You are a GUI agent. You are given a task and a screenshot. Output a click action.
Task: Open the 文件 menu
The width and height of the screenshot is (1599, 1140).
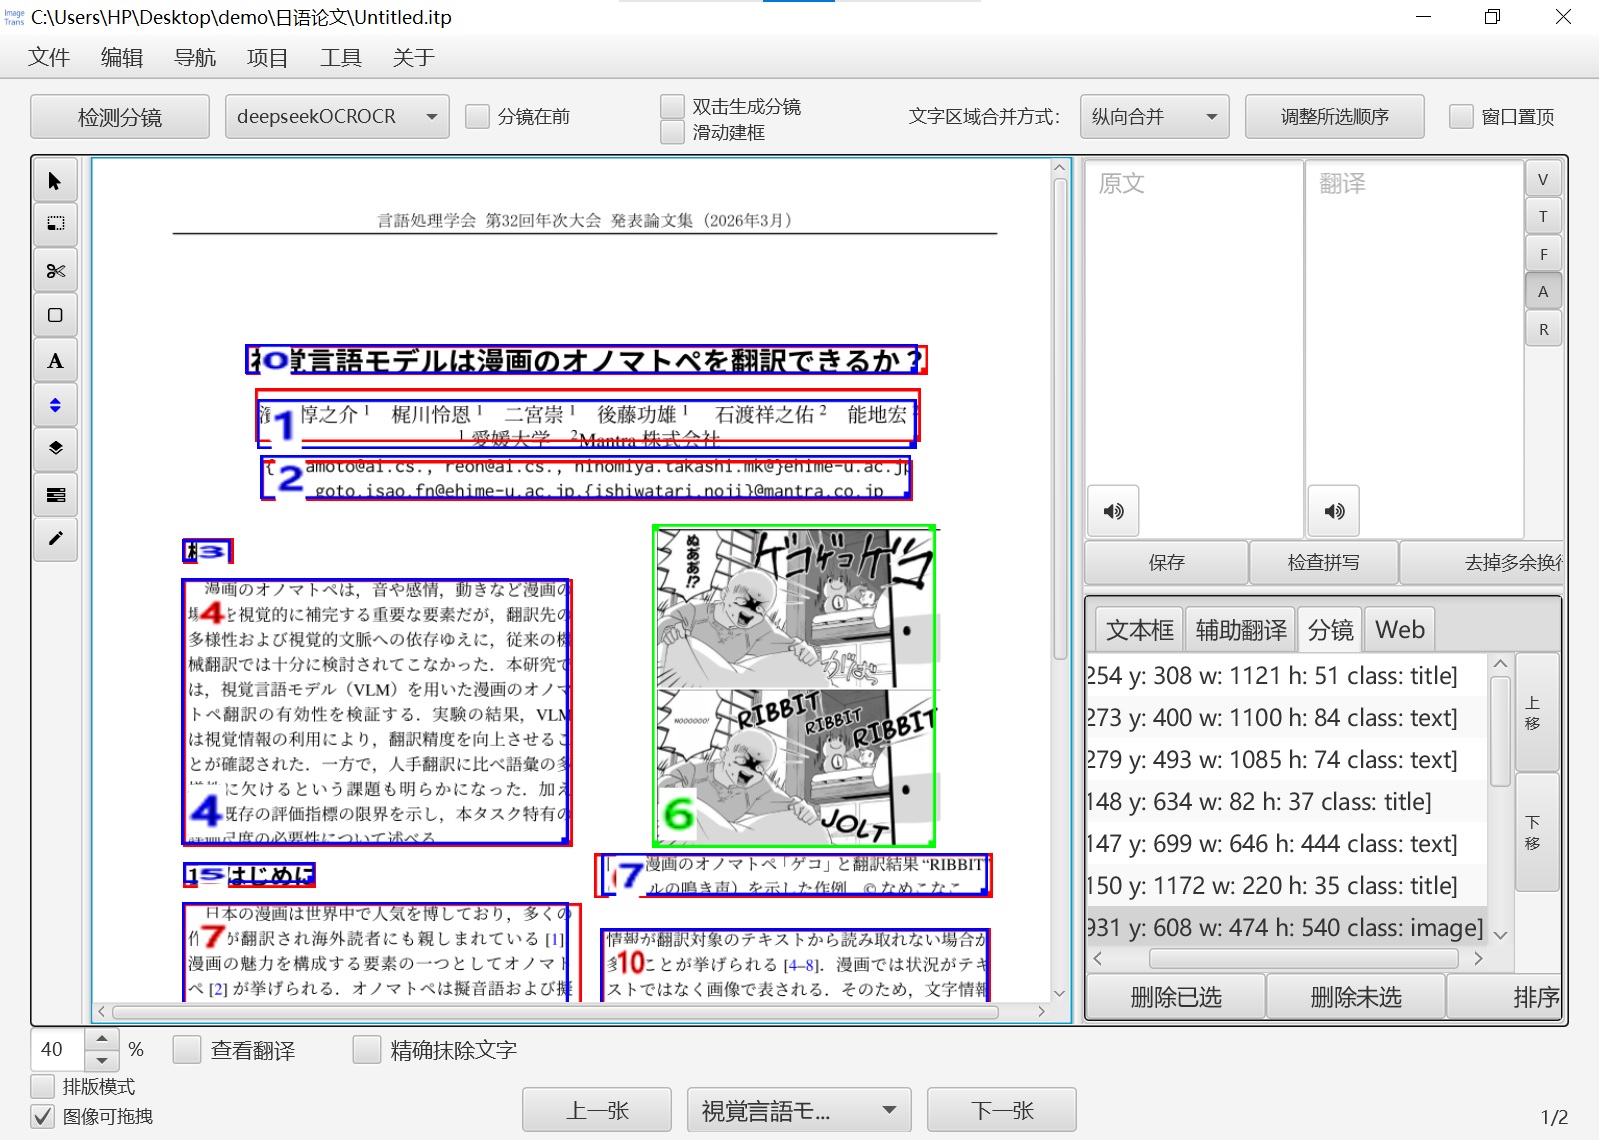49,57
